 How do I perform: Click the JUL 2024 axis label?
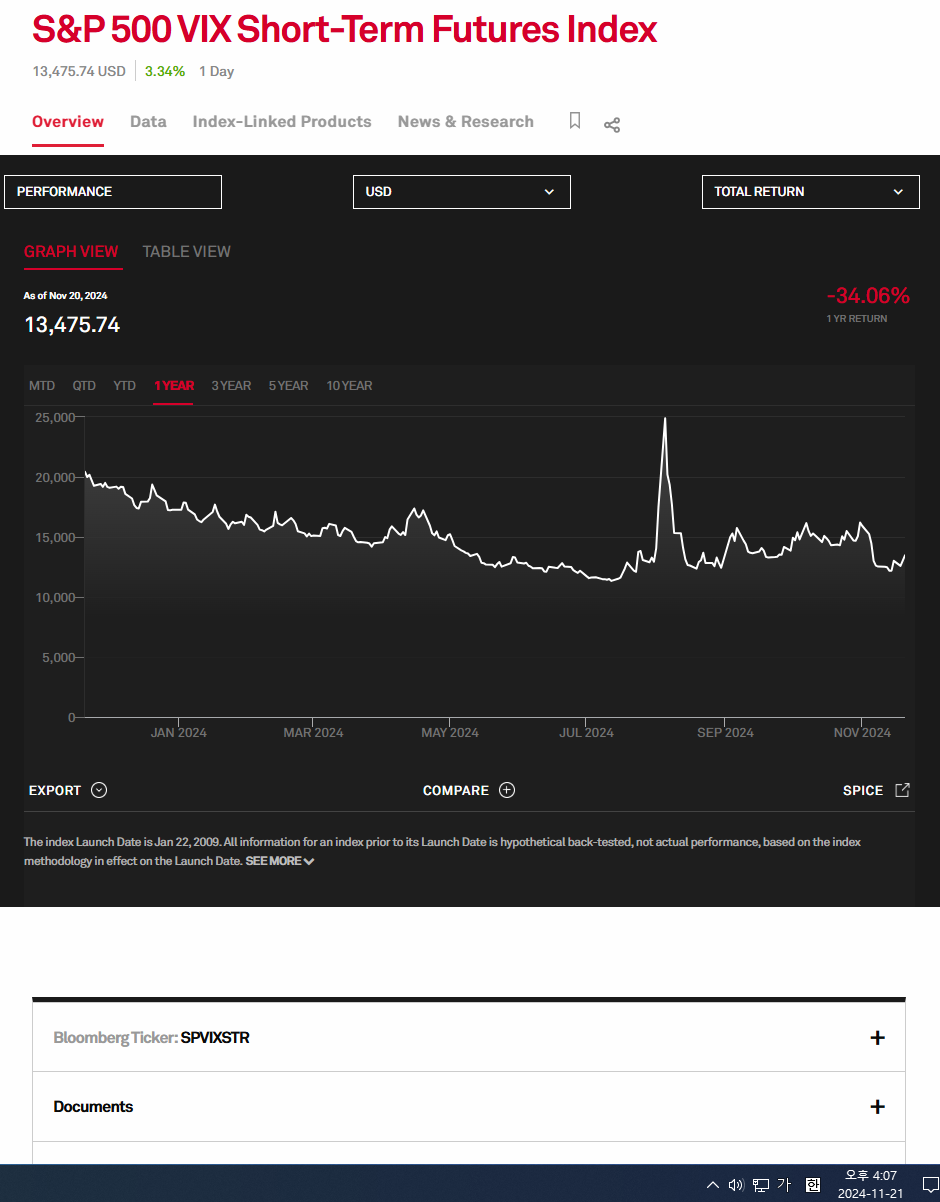tap(587, 733)
